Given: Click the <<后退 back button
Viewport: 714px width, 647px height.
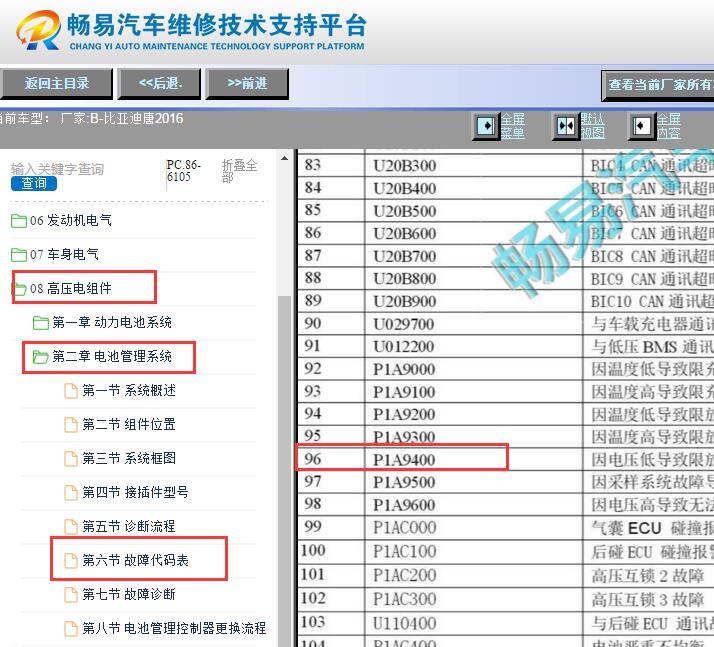Looking at the screenshot, I should click(x=159, y=84).
